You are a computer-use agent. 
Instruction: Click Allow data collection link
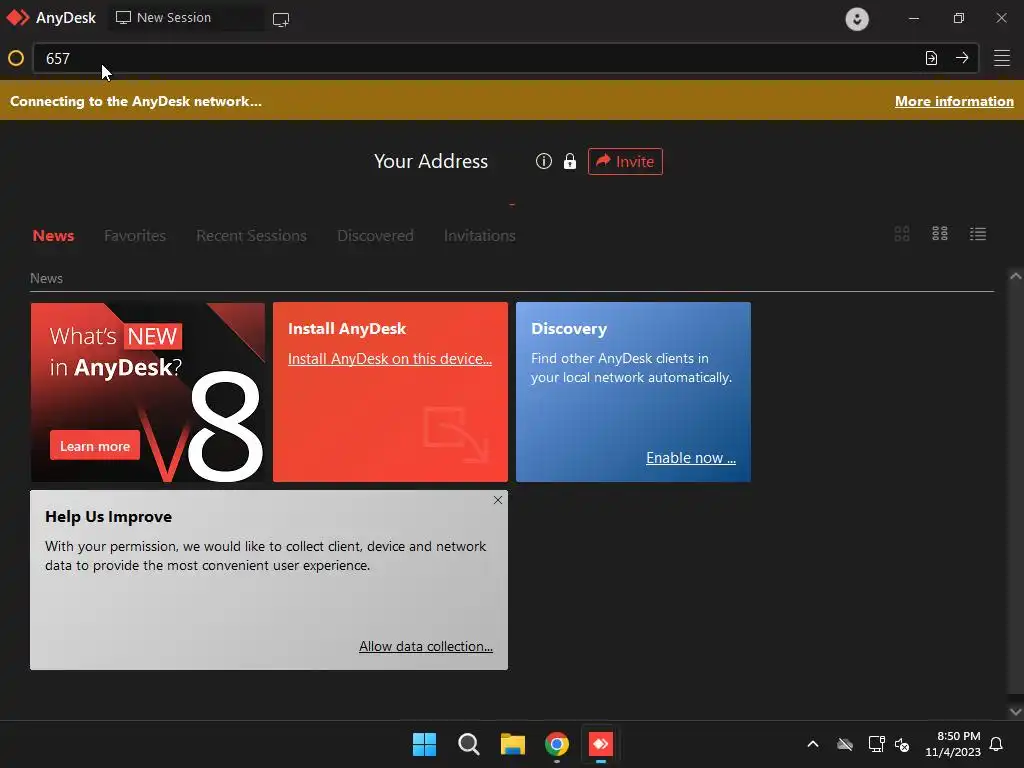click(x=426, y=646)
